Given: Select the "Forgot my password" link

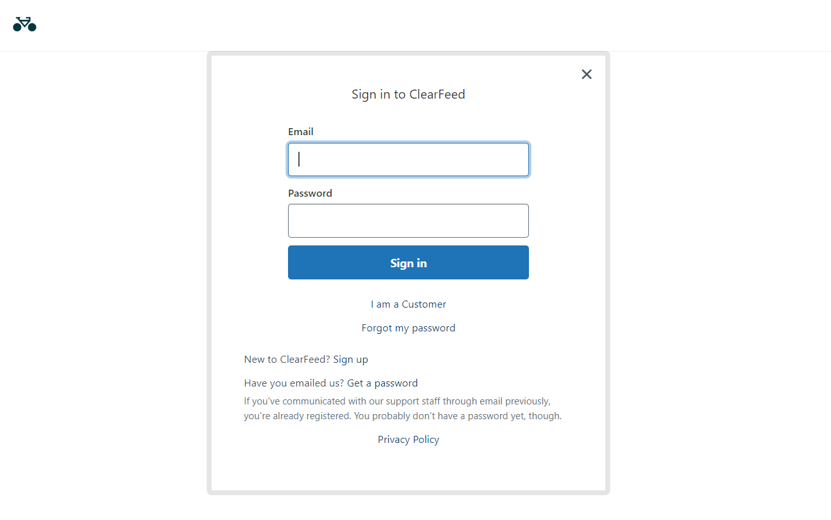Looking at the screenshot, I should click(x=408, y=328).
